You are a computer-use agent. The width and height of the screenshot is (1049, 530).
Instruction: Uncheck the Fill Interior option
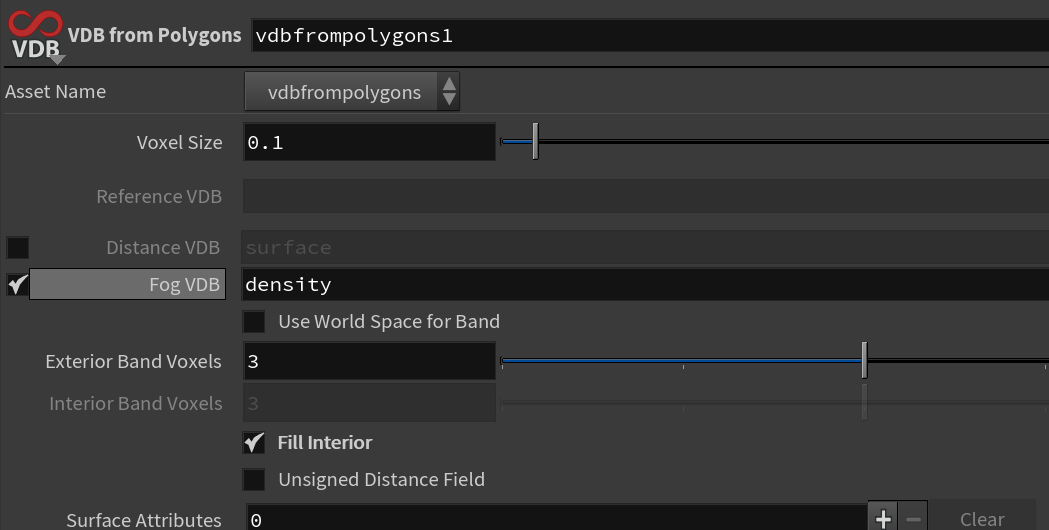pyautogui.click(x=254, y=442)
